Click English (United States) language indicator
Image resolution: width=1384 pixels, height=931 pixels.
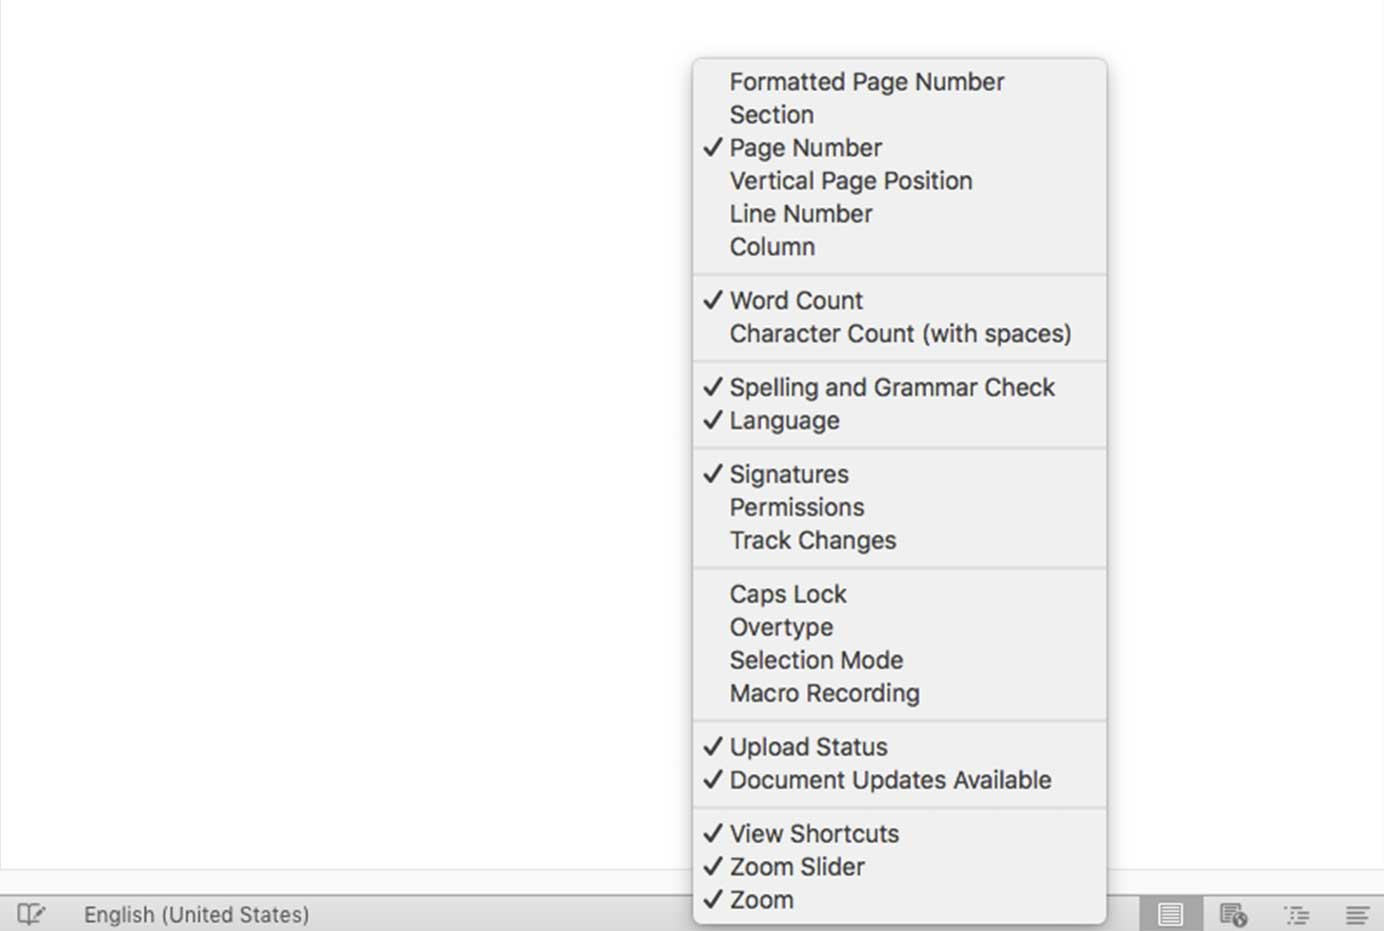point(196,914)
